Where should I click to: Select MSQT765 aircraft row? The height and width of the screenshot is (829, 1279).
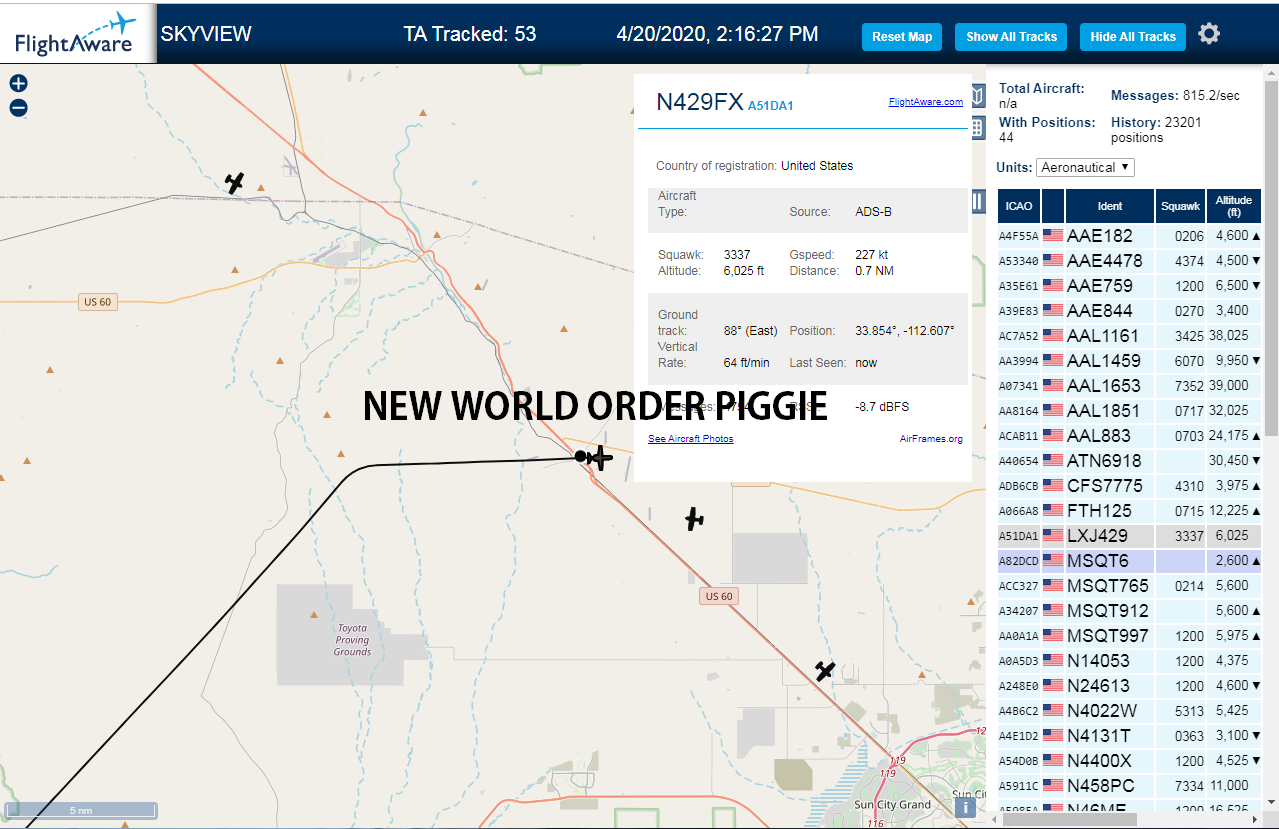click(1130, 586)
